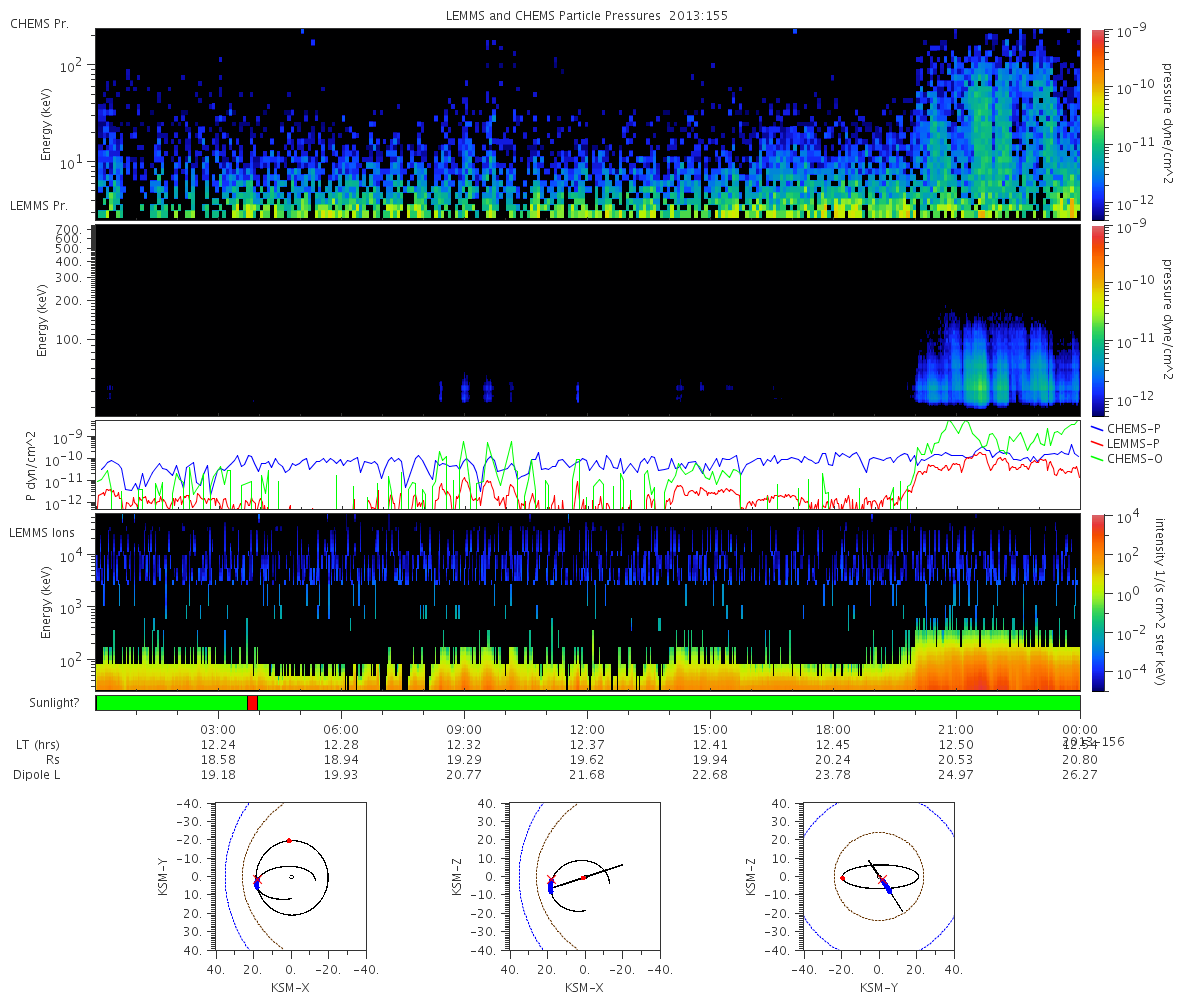Click the Rs row label

[x=51, y=760]
